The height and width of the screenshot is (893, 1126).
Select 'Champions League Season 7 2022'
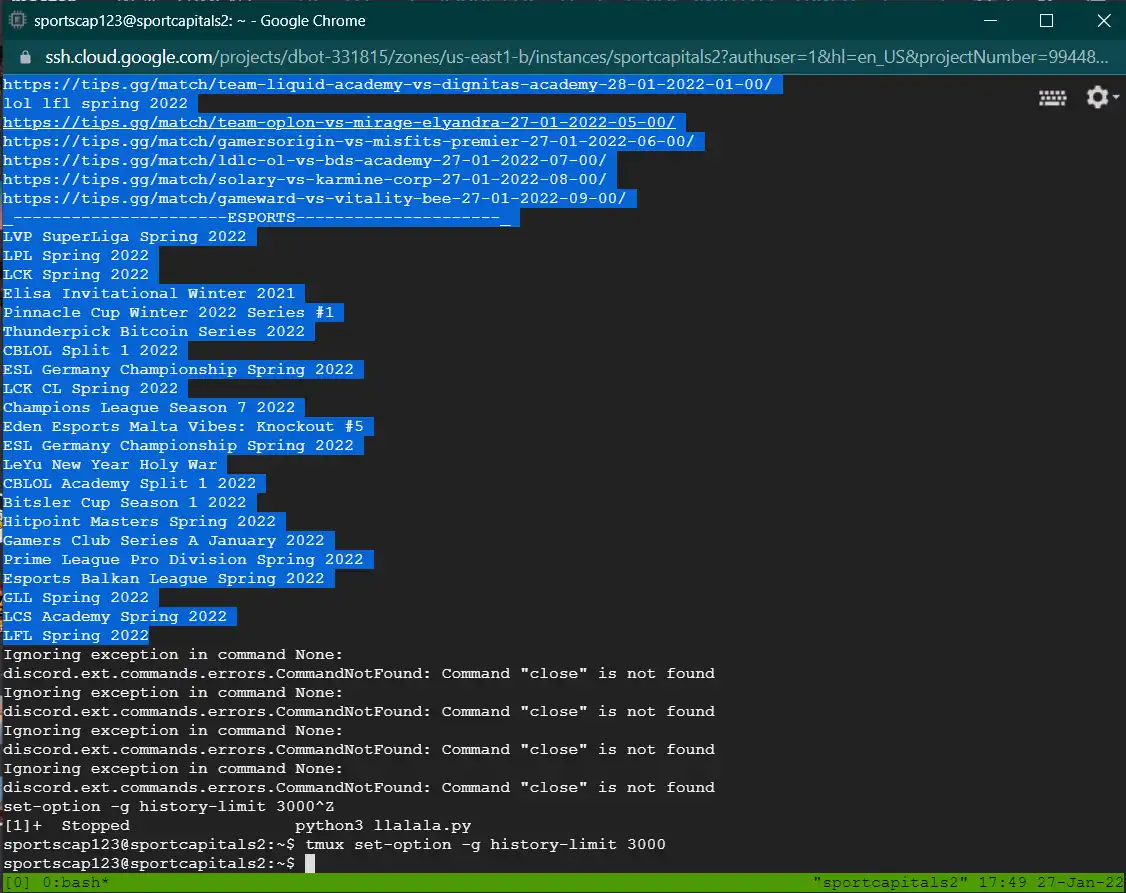tap(149, 408)
